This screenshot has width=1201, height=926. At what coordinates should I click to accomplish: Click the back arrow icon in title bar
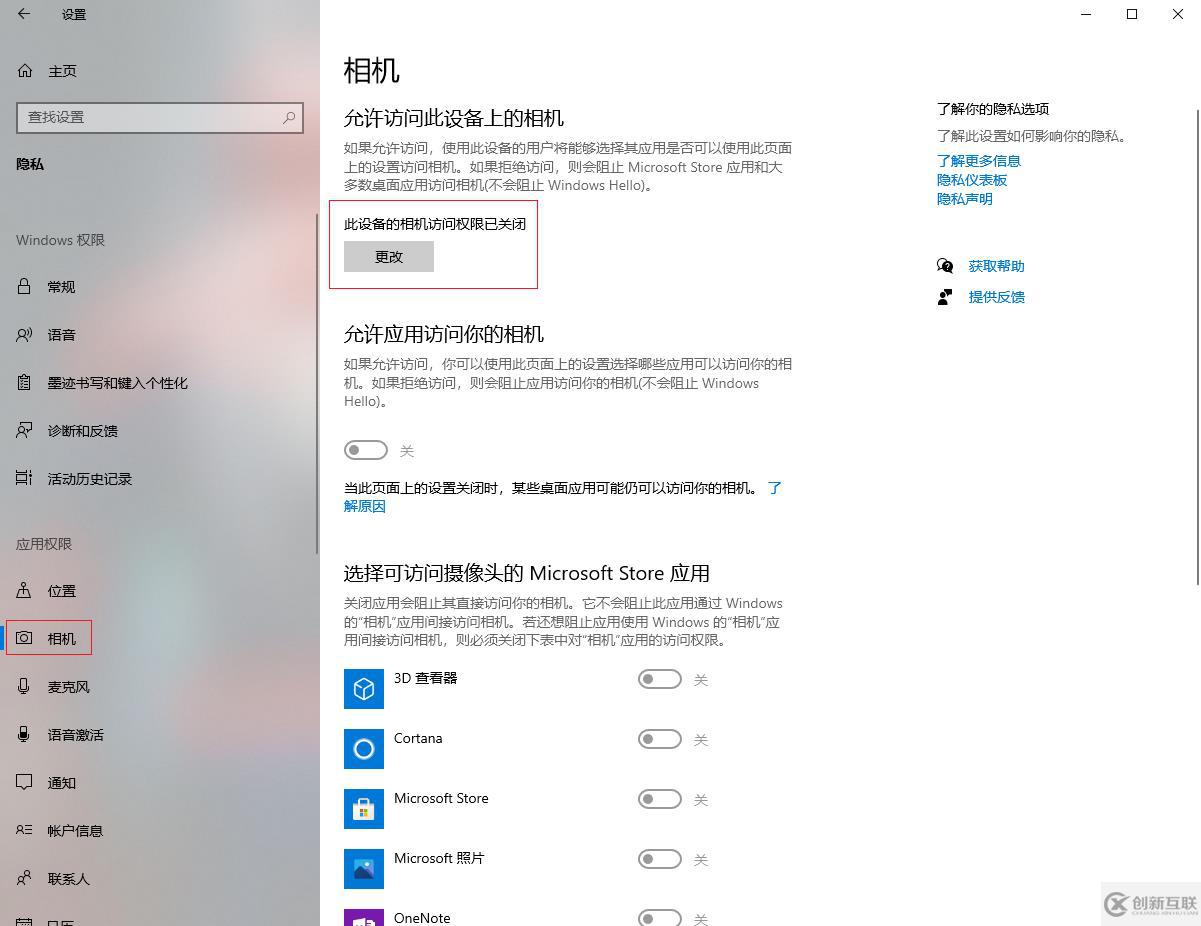(24, 14)
